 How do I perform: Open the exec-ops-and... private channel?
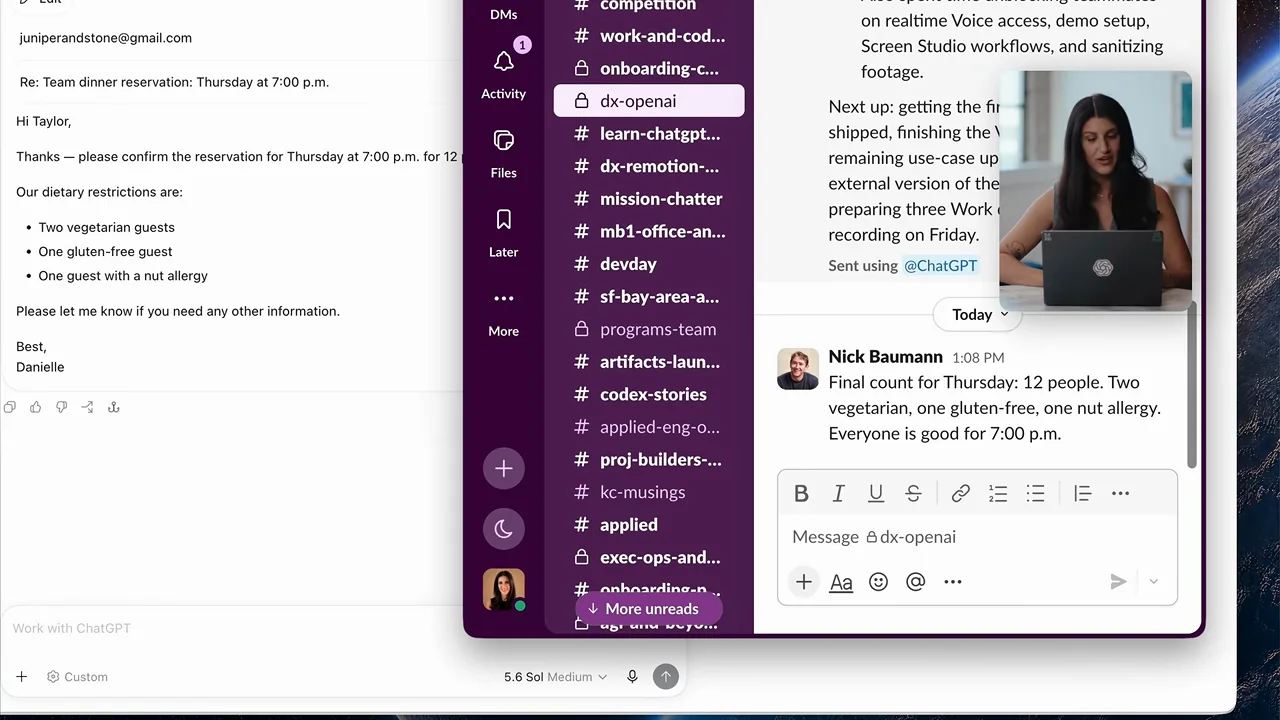649,557
